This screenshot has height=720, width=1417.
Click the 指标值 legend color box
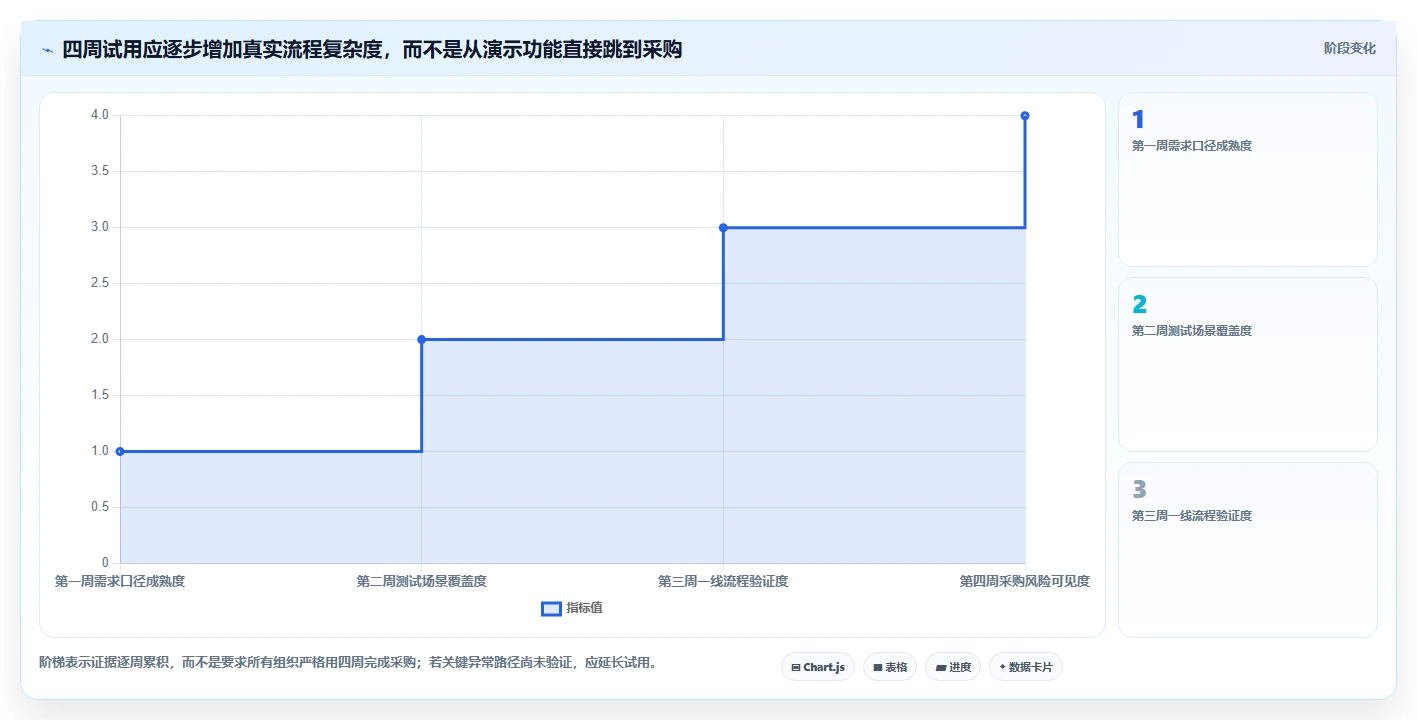click(551, 608)
